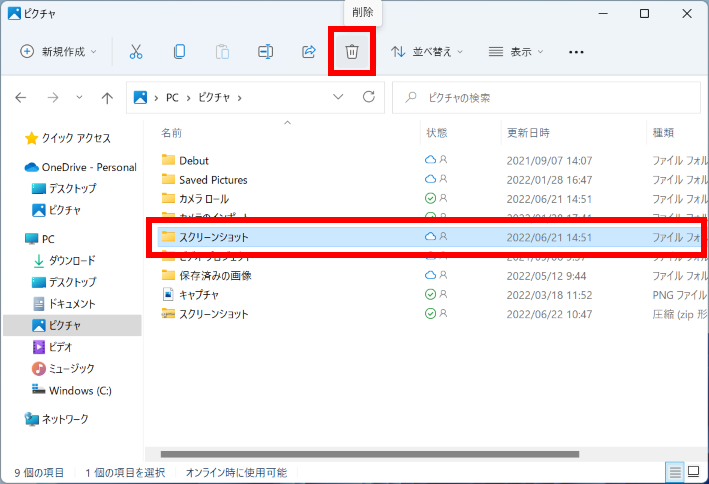Click date 2021/09/07 14:07 cell
The image size is (709, 484).
click(549, 161)
